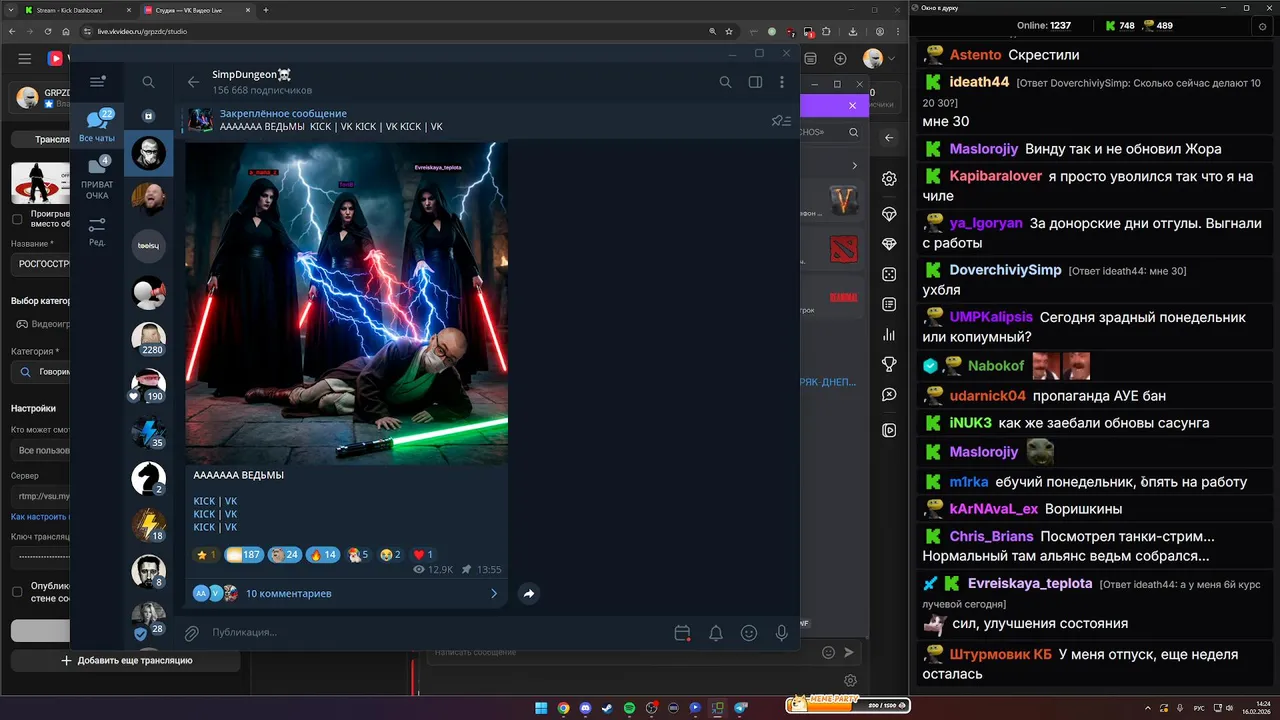Open emoji picker in VK chat field
The width and height of the screenshot is (1280, 720).
pyautogui.click(x=828, y=652)
